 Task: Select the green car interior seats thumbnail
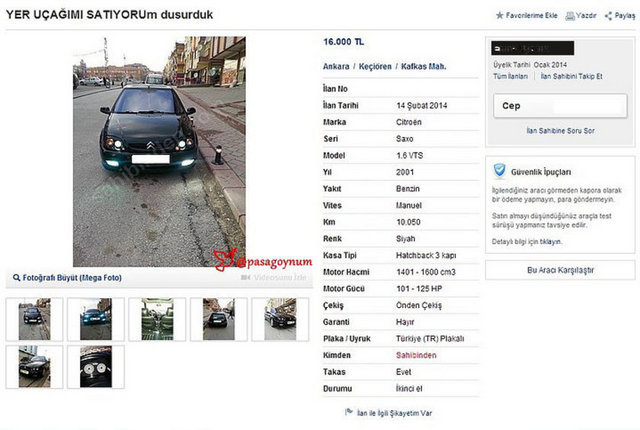pos(157,319)
